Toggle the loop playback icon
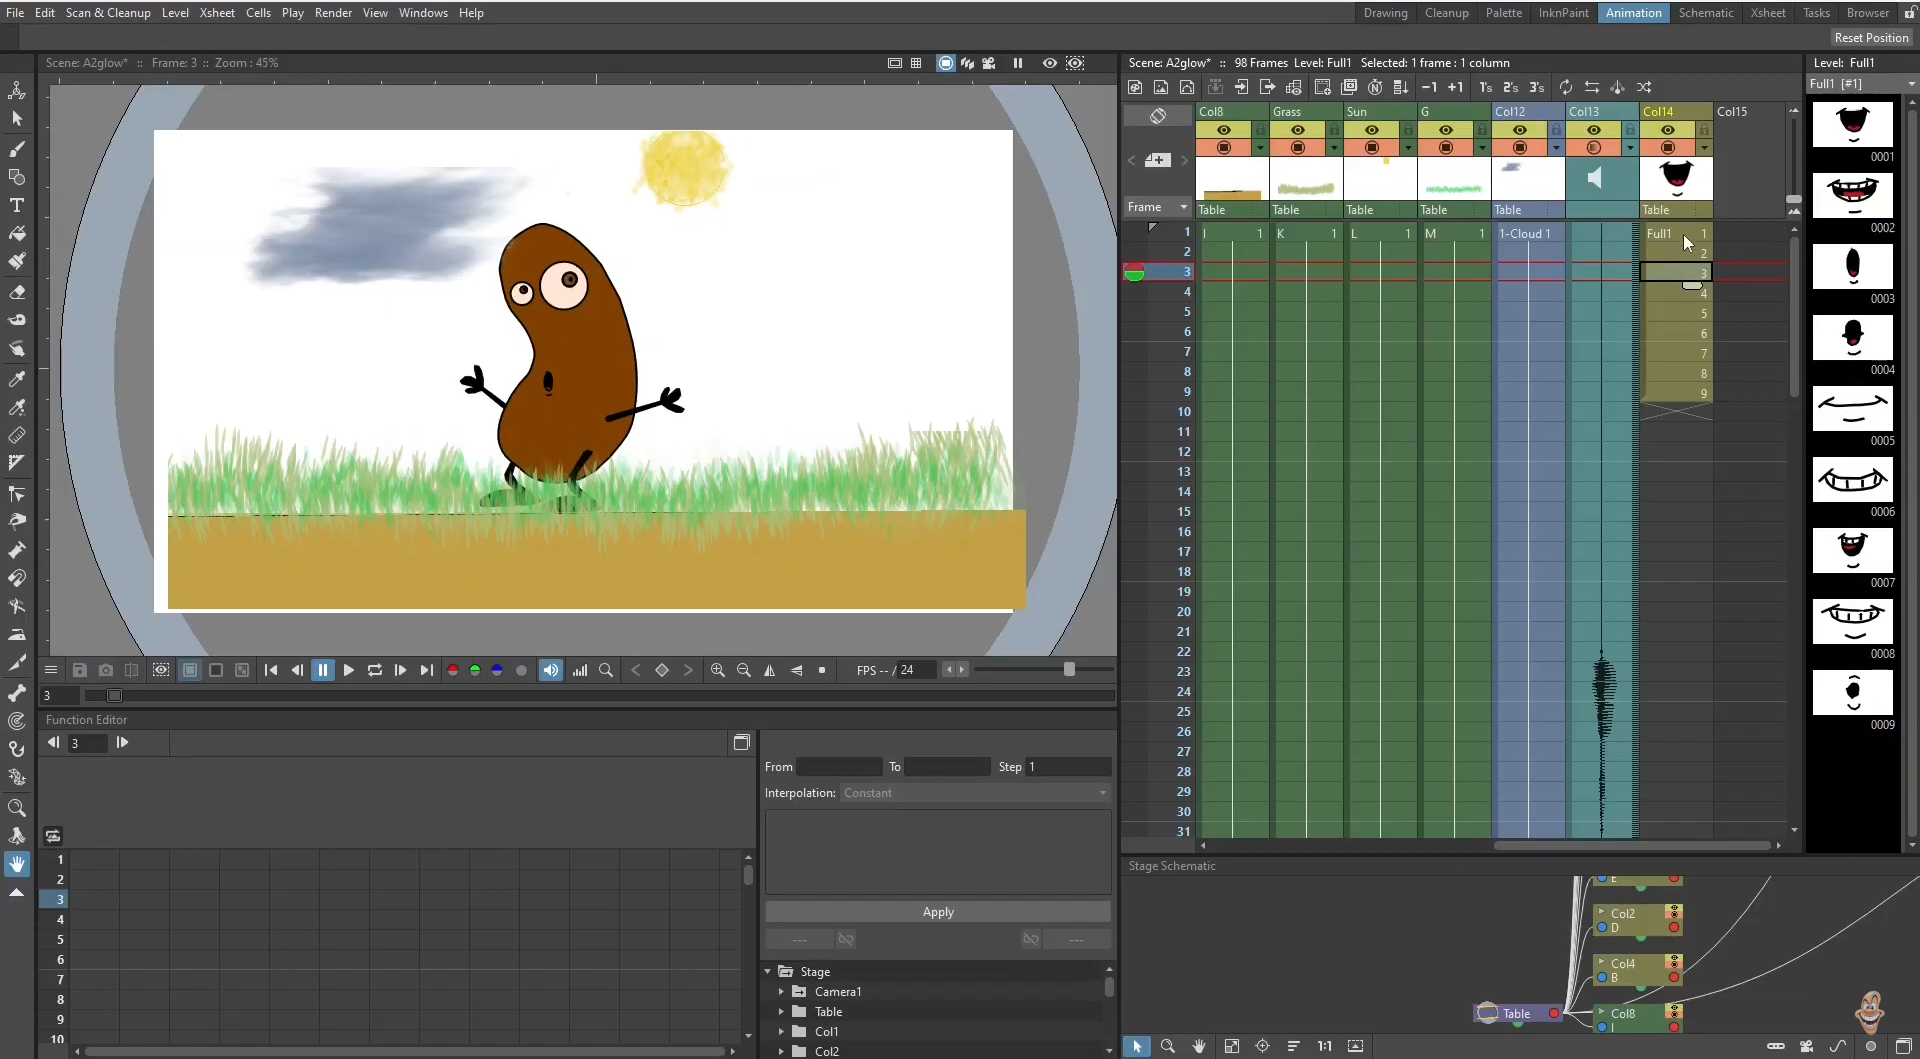1920x1059 pixels. [x=375, y=670]
